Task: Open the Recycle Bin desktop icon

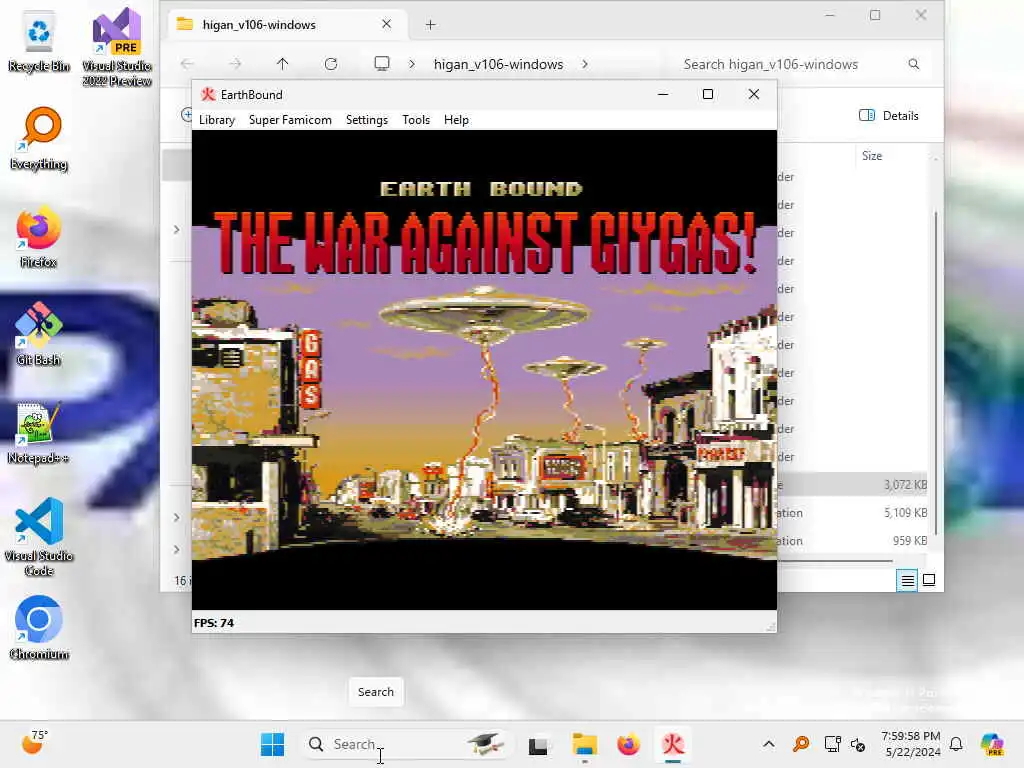Action: click(x=39, y=42)
